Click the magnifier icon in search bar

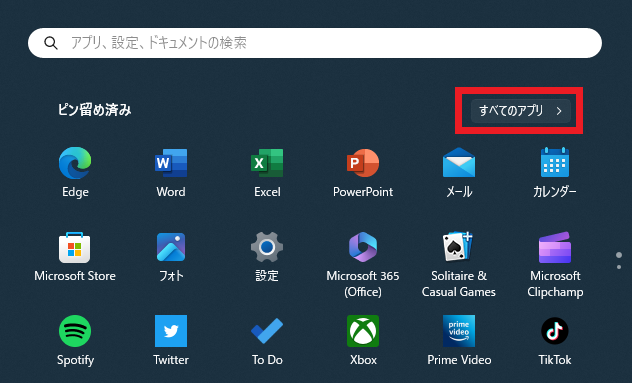(x=51, y=43)
